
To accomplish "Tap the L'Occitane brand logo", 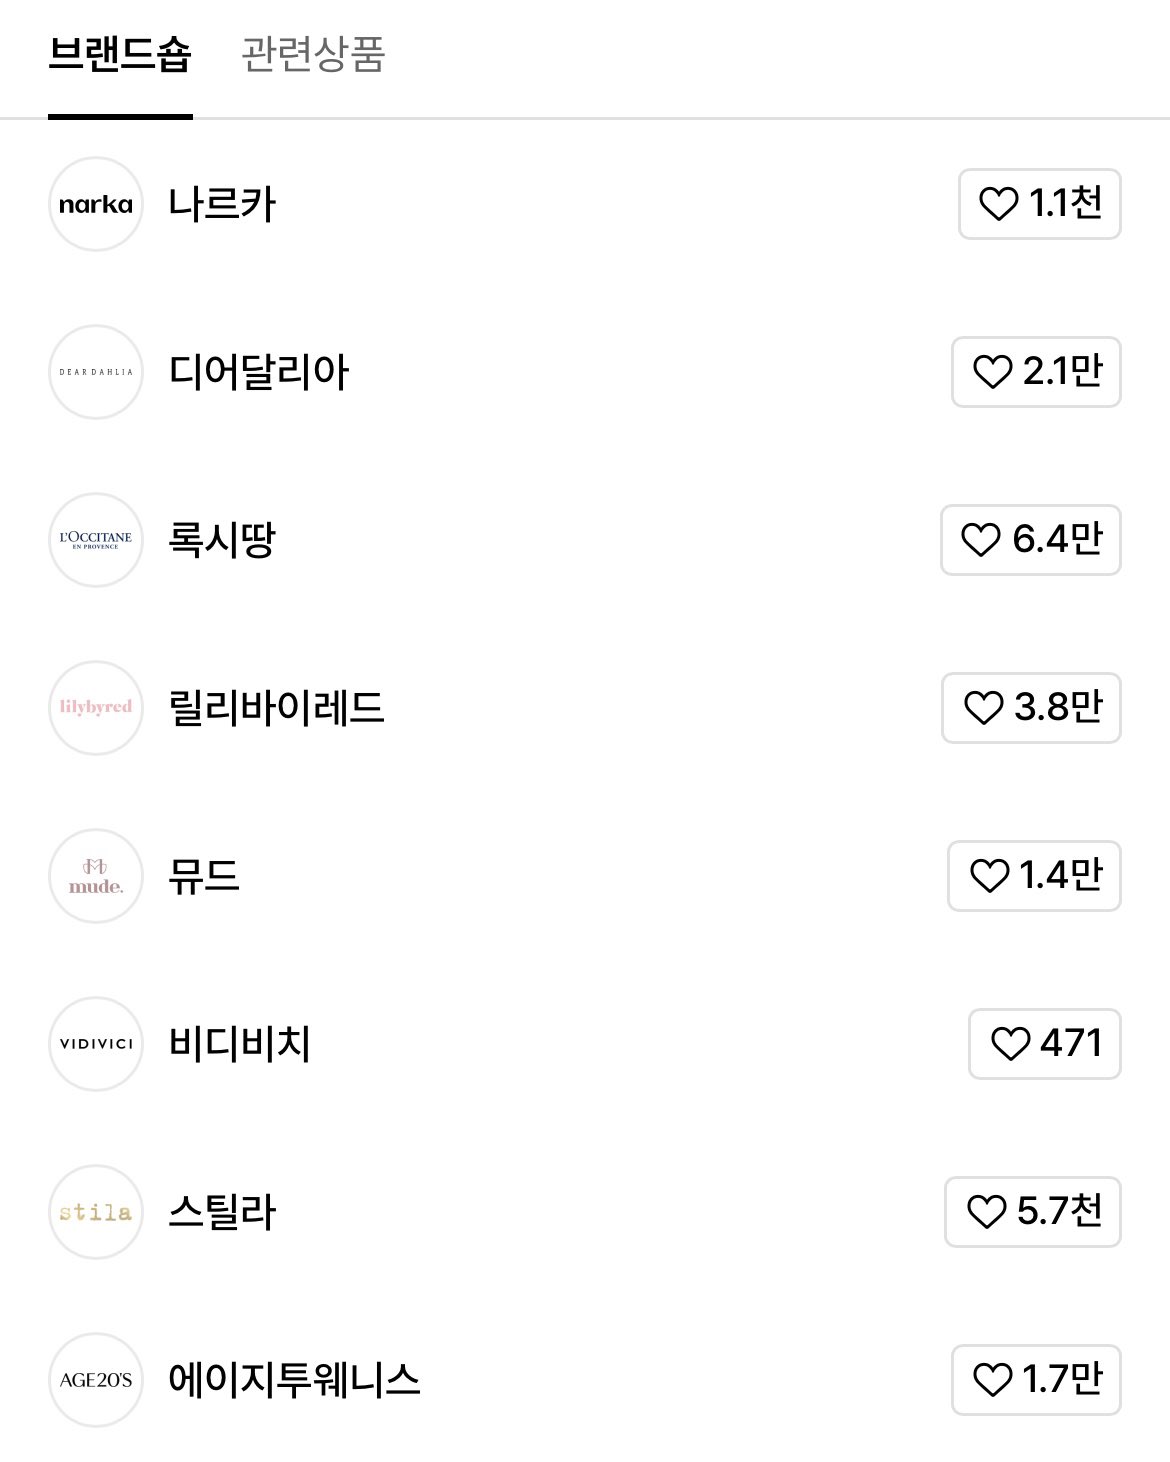I will pyautogui.click(x=96, y=540).
